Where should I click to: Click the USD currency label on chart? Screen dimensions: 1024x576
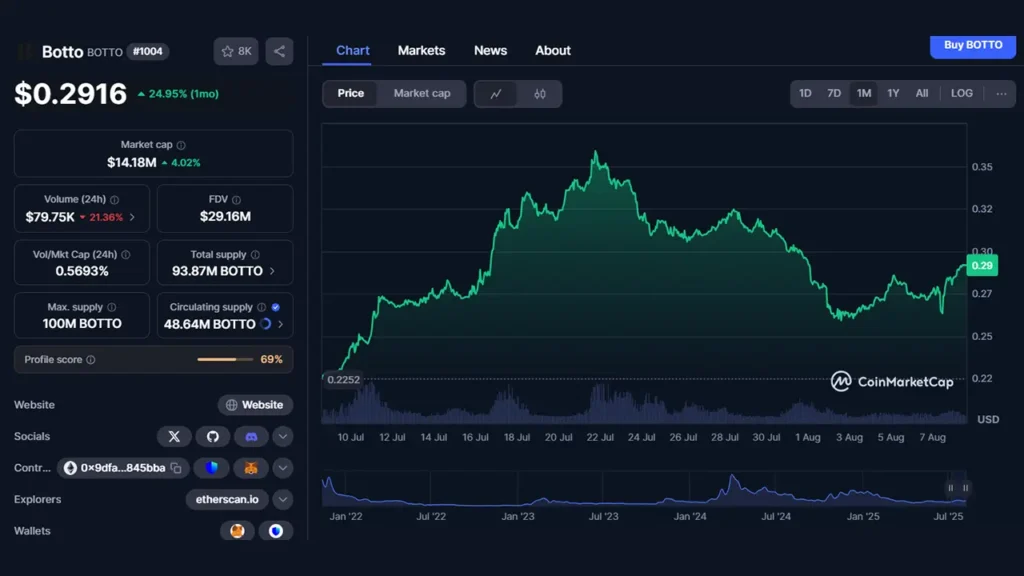tap(988, 419)
